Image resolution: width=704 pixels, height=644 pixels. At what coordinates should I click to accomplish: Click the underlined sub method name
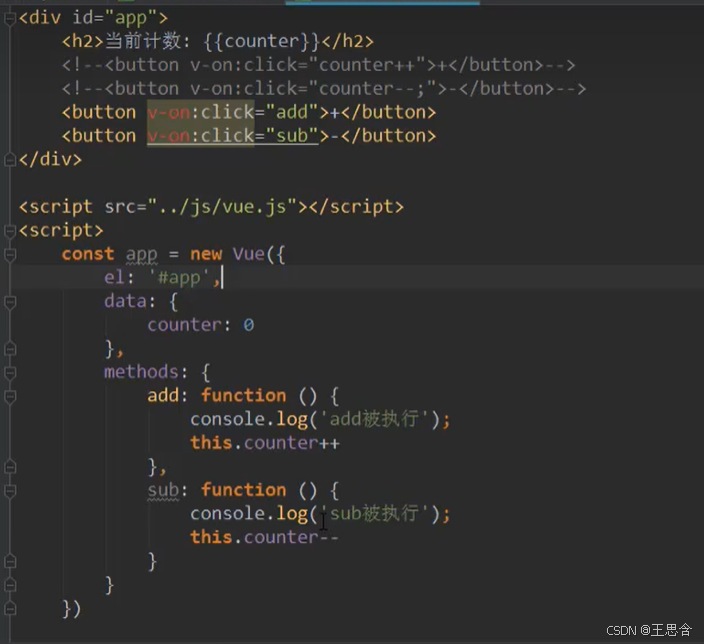[x=163, y=490]
